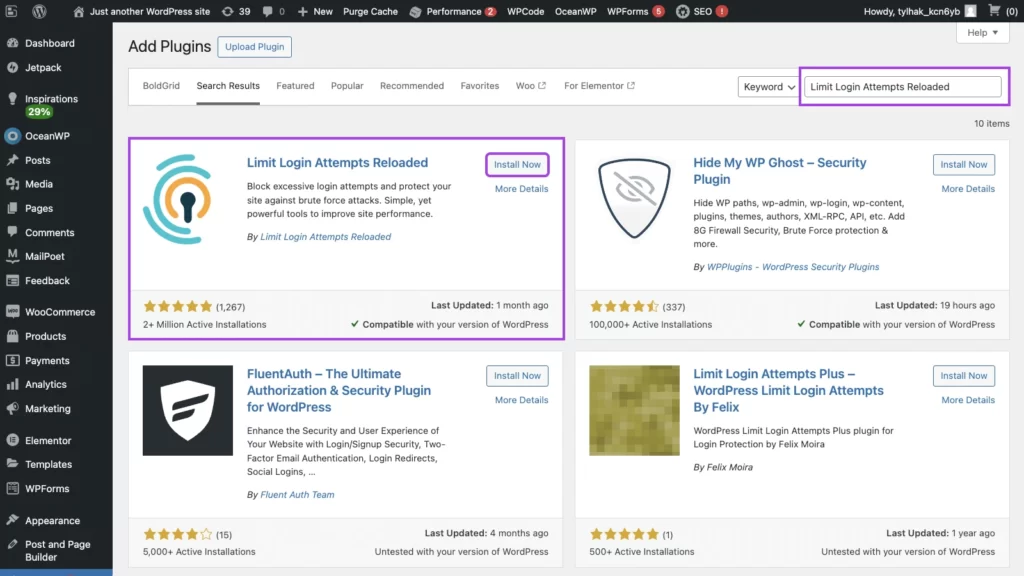Open the Recommended tab

tap(412, 86)
